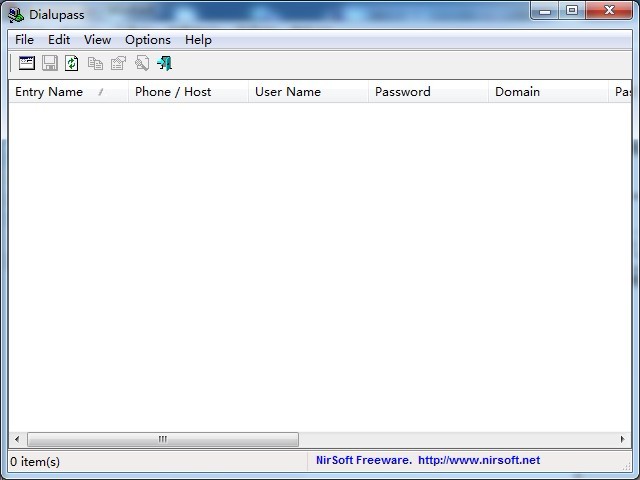Click the horizontal scrollbar right arrow
Screen dimensions: 640x480
pos(623,440)
